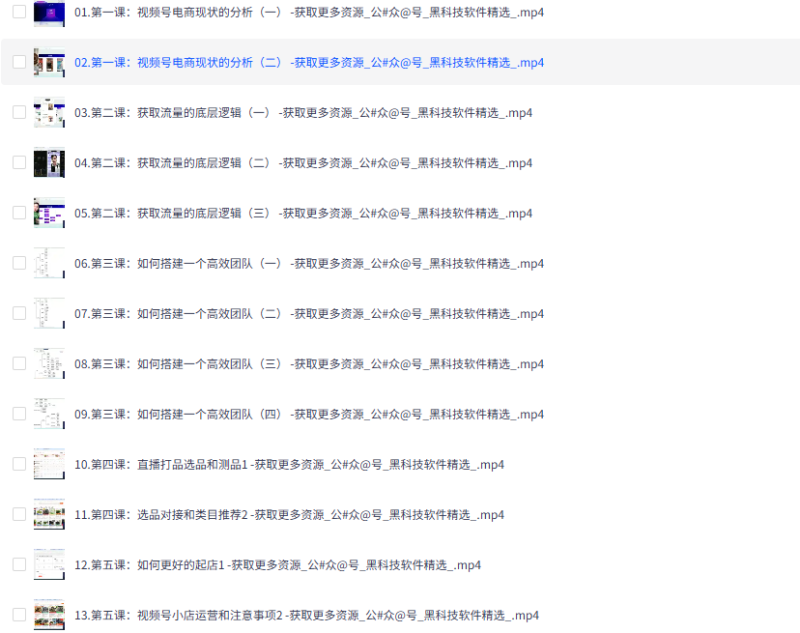800x633 pixels.
Task: Open 13.第五课 视频号小店运营和注意事项2 file
Action: pos(307,615)
